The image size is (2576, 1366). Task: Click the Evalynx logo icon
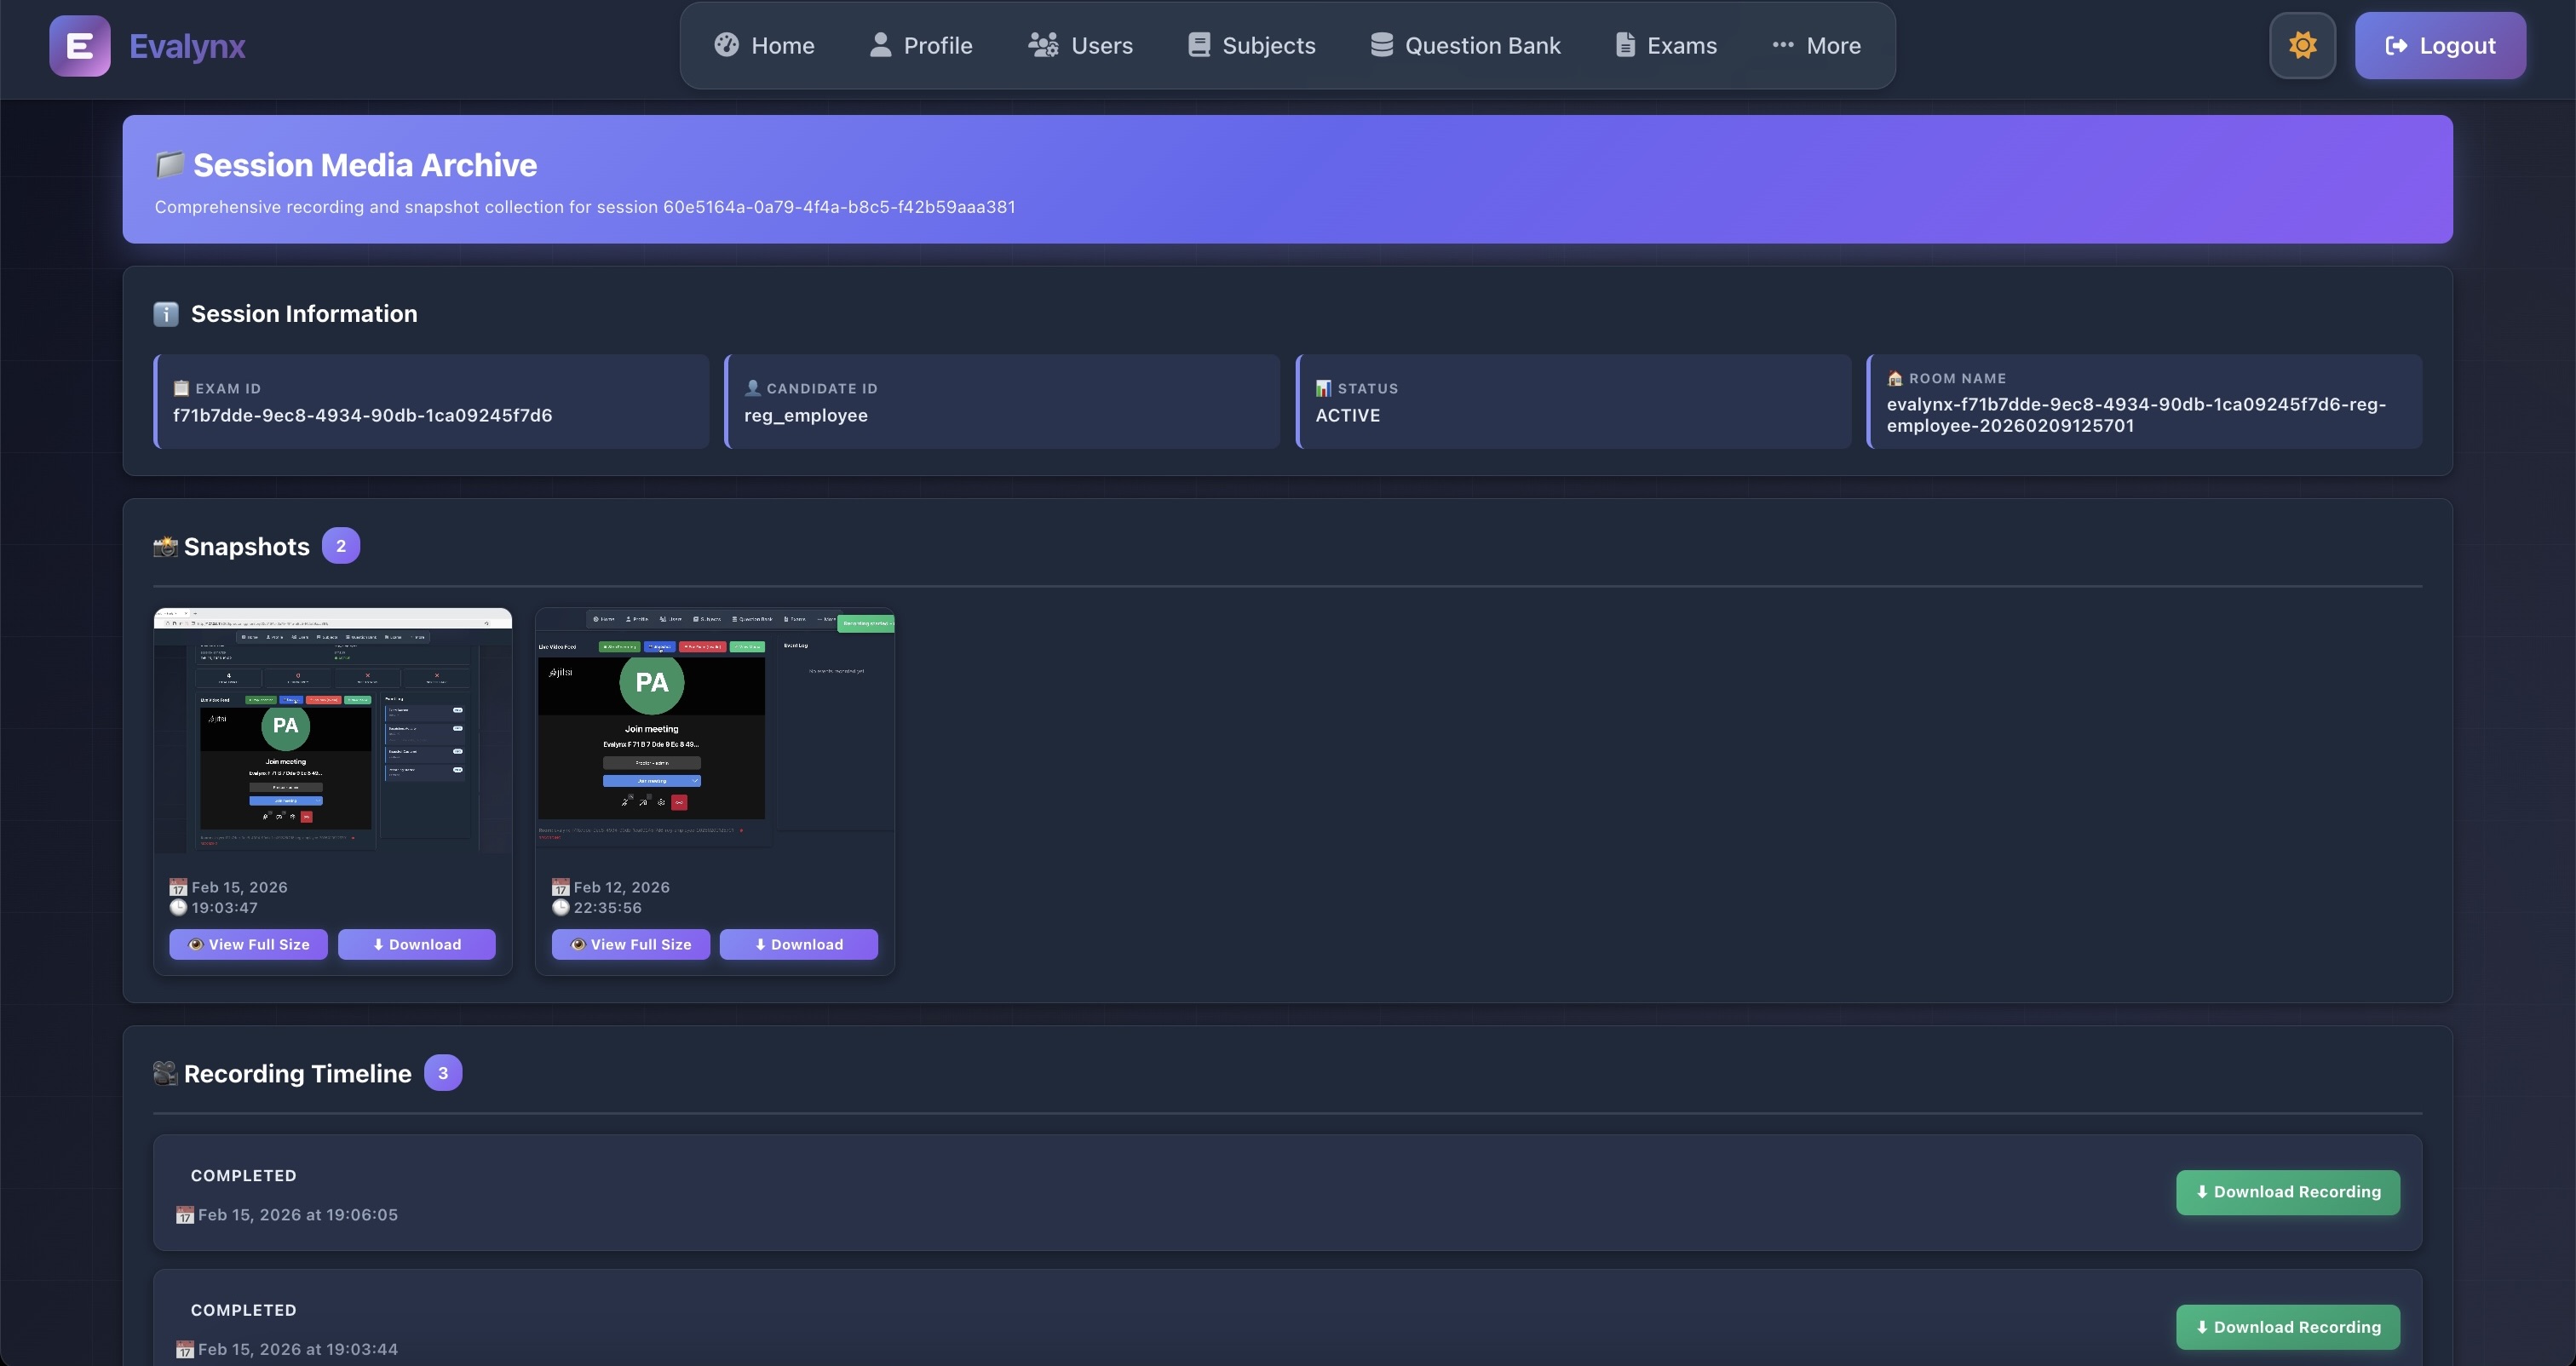pyautogui.click(x=79, y=46)
